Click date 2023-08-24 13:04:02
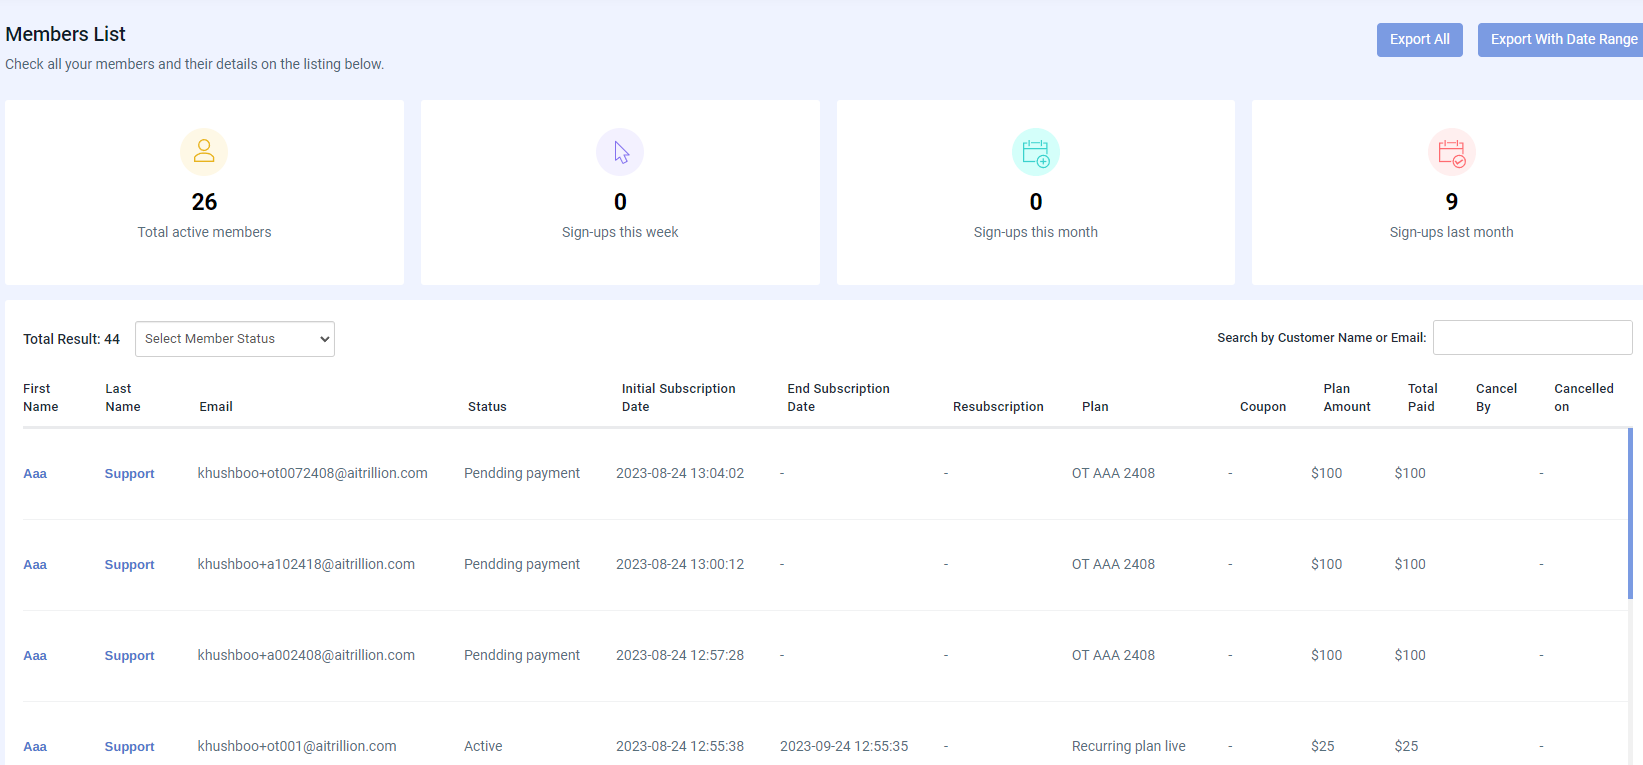Viewport: 1643px width, 765px height. 680,473
